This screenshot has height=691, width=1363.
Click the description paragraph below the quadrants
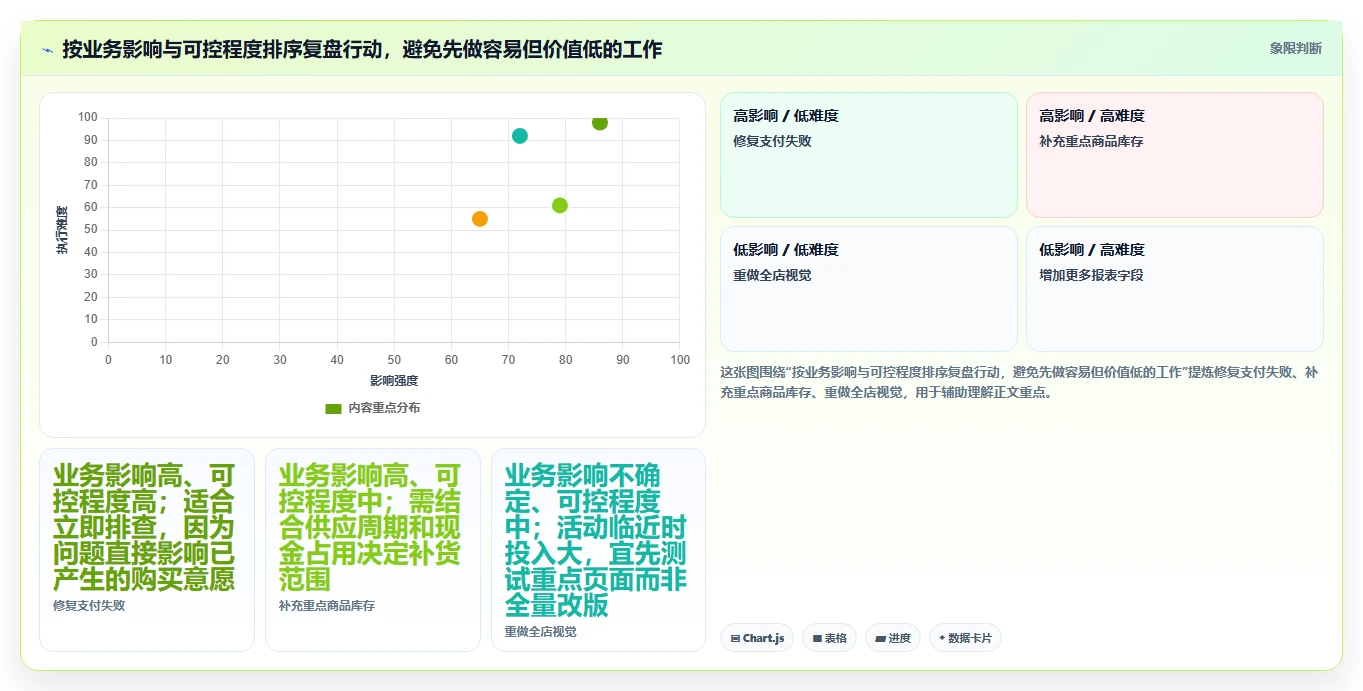(x=1020, y=382)
